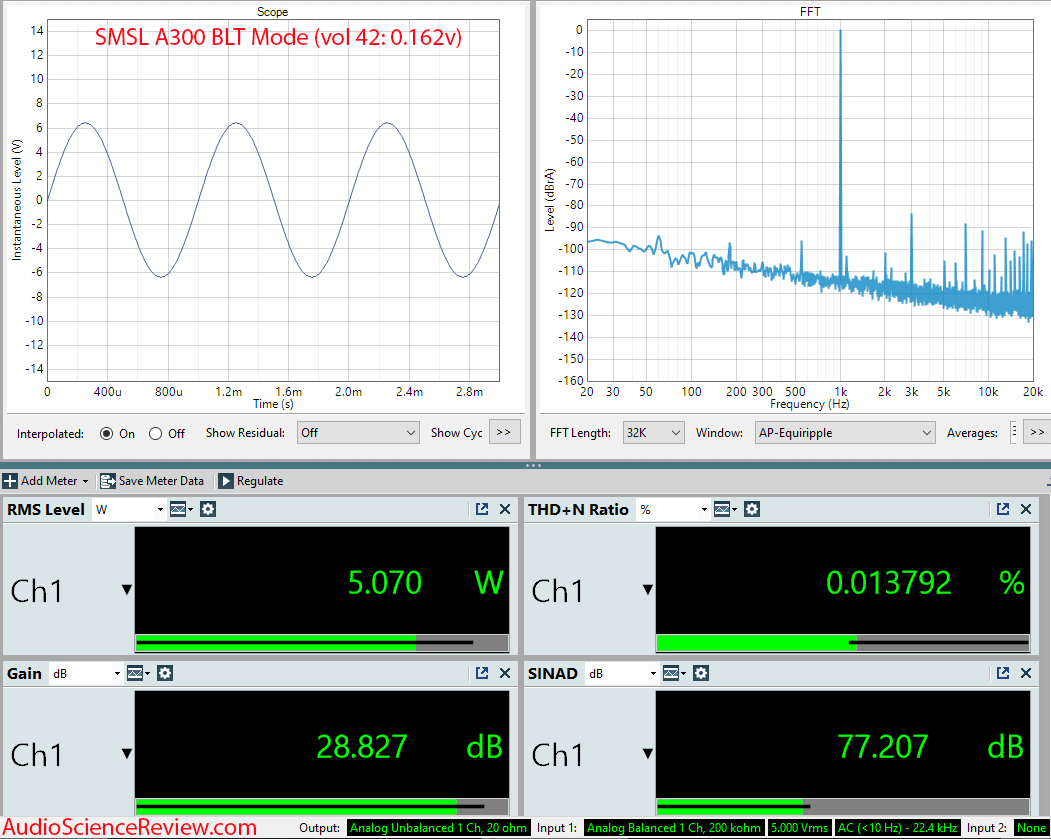Click the Scope graph title
This screenshot has width=1051, height=839.
[272, 11]
